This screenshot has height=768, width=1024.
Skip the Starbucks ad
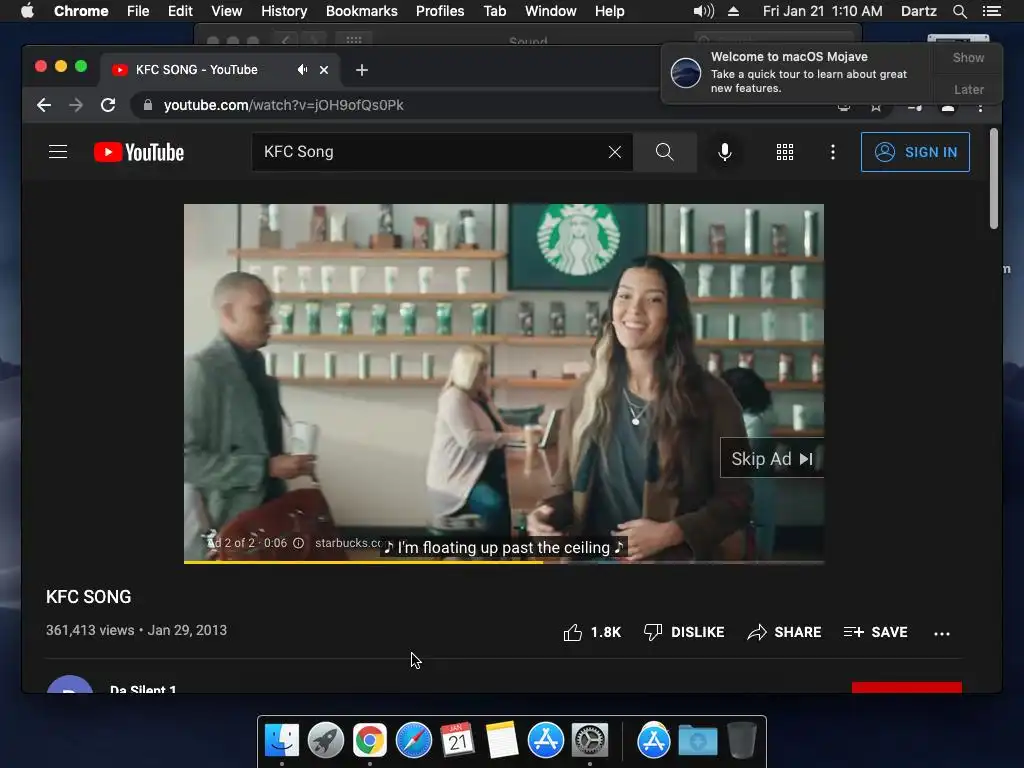pyautogui.click(x=772, y=458)
